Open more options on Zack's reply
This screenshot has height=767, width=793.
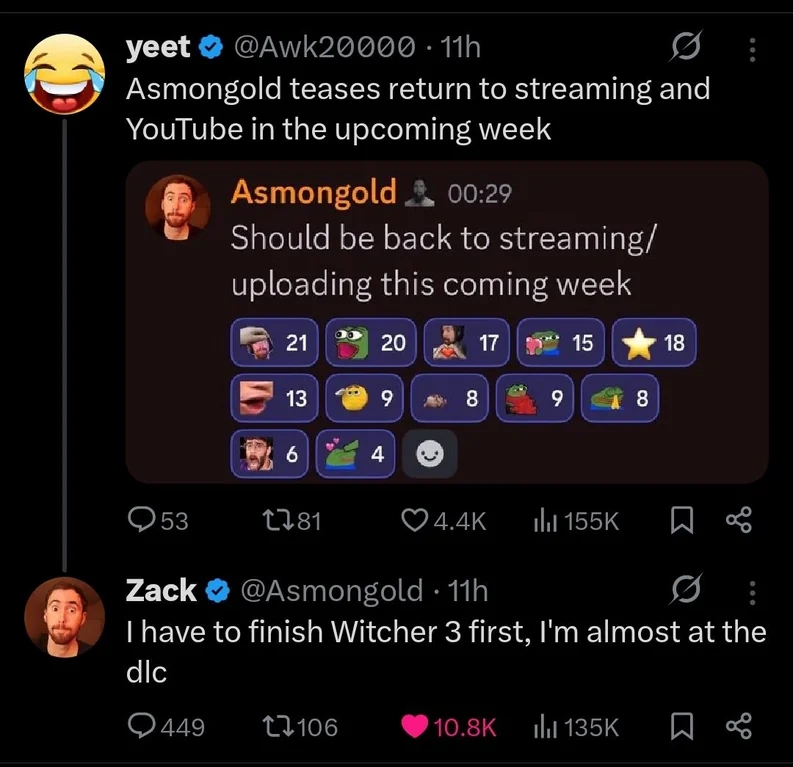click(752, 593)
